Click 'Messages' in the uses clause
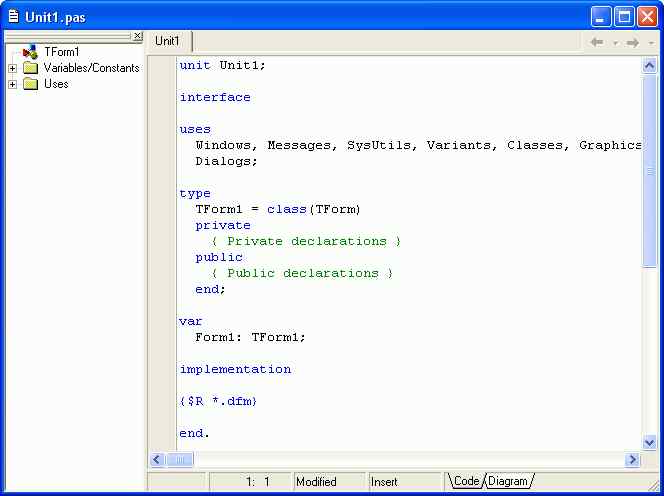Image resolution: width=664 pixels, height=496 pixels. [299, 145]
